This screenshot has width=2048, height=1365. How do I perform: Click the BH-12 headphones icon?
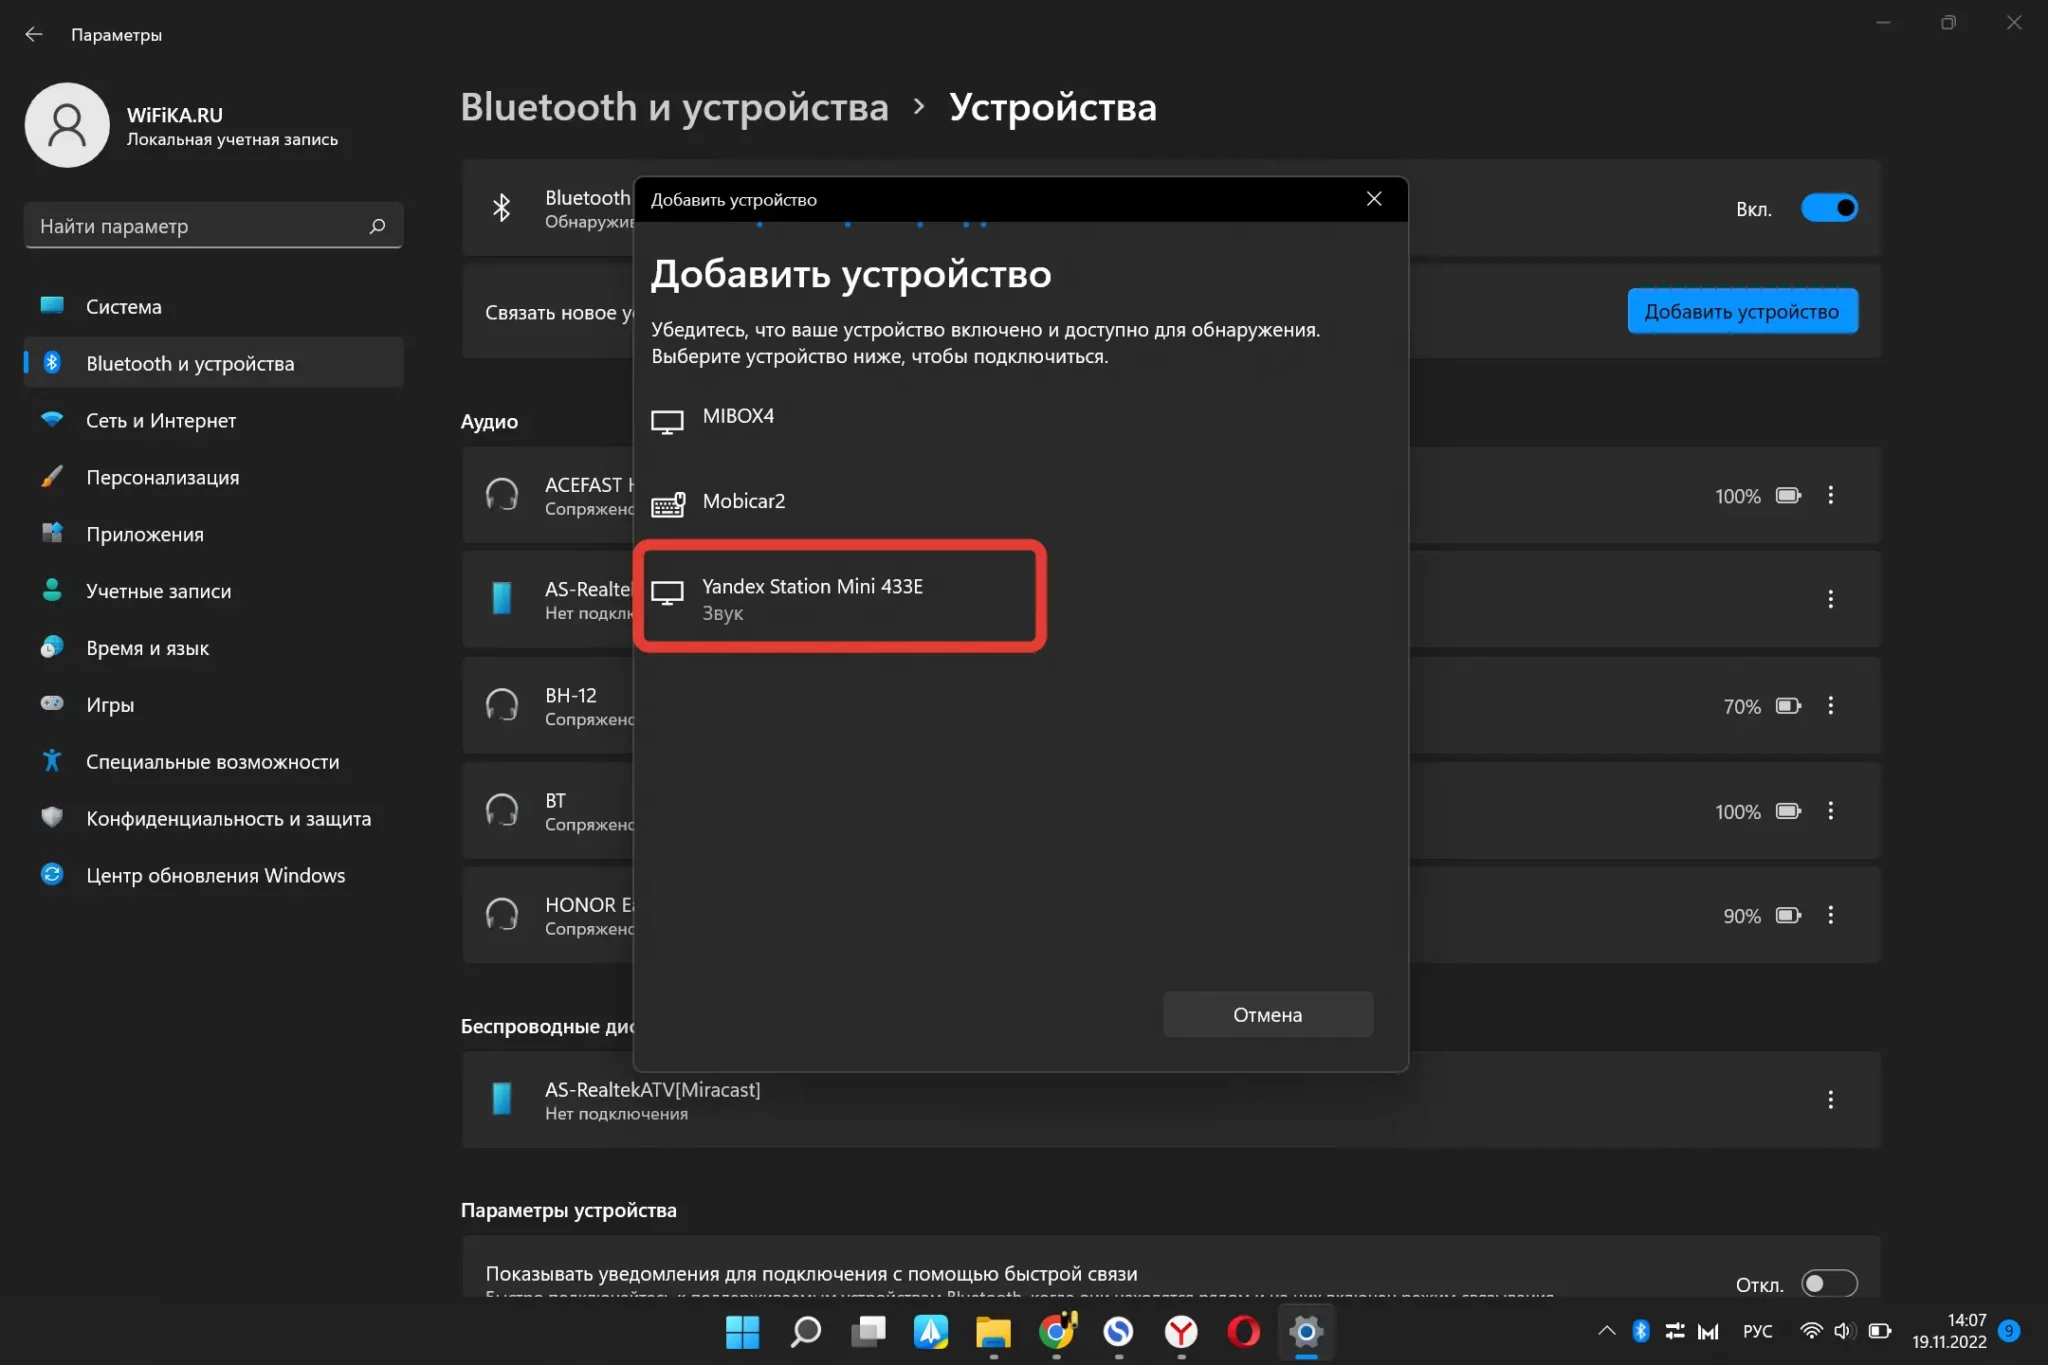[502, 705]
